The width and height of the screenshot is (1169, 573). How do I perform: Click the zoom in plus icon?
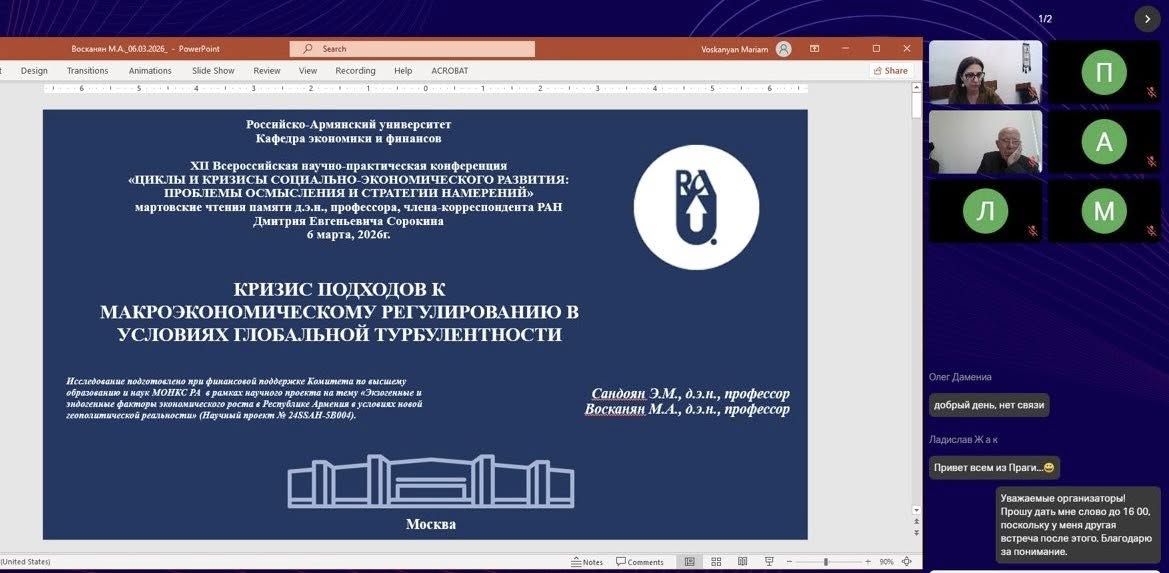pos(869,562)
